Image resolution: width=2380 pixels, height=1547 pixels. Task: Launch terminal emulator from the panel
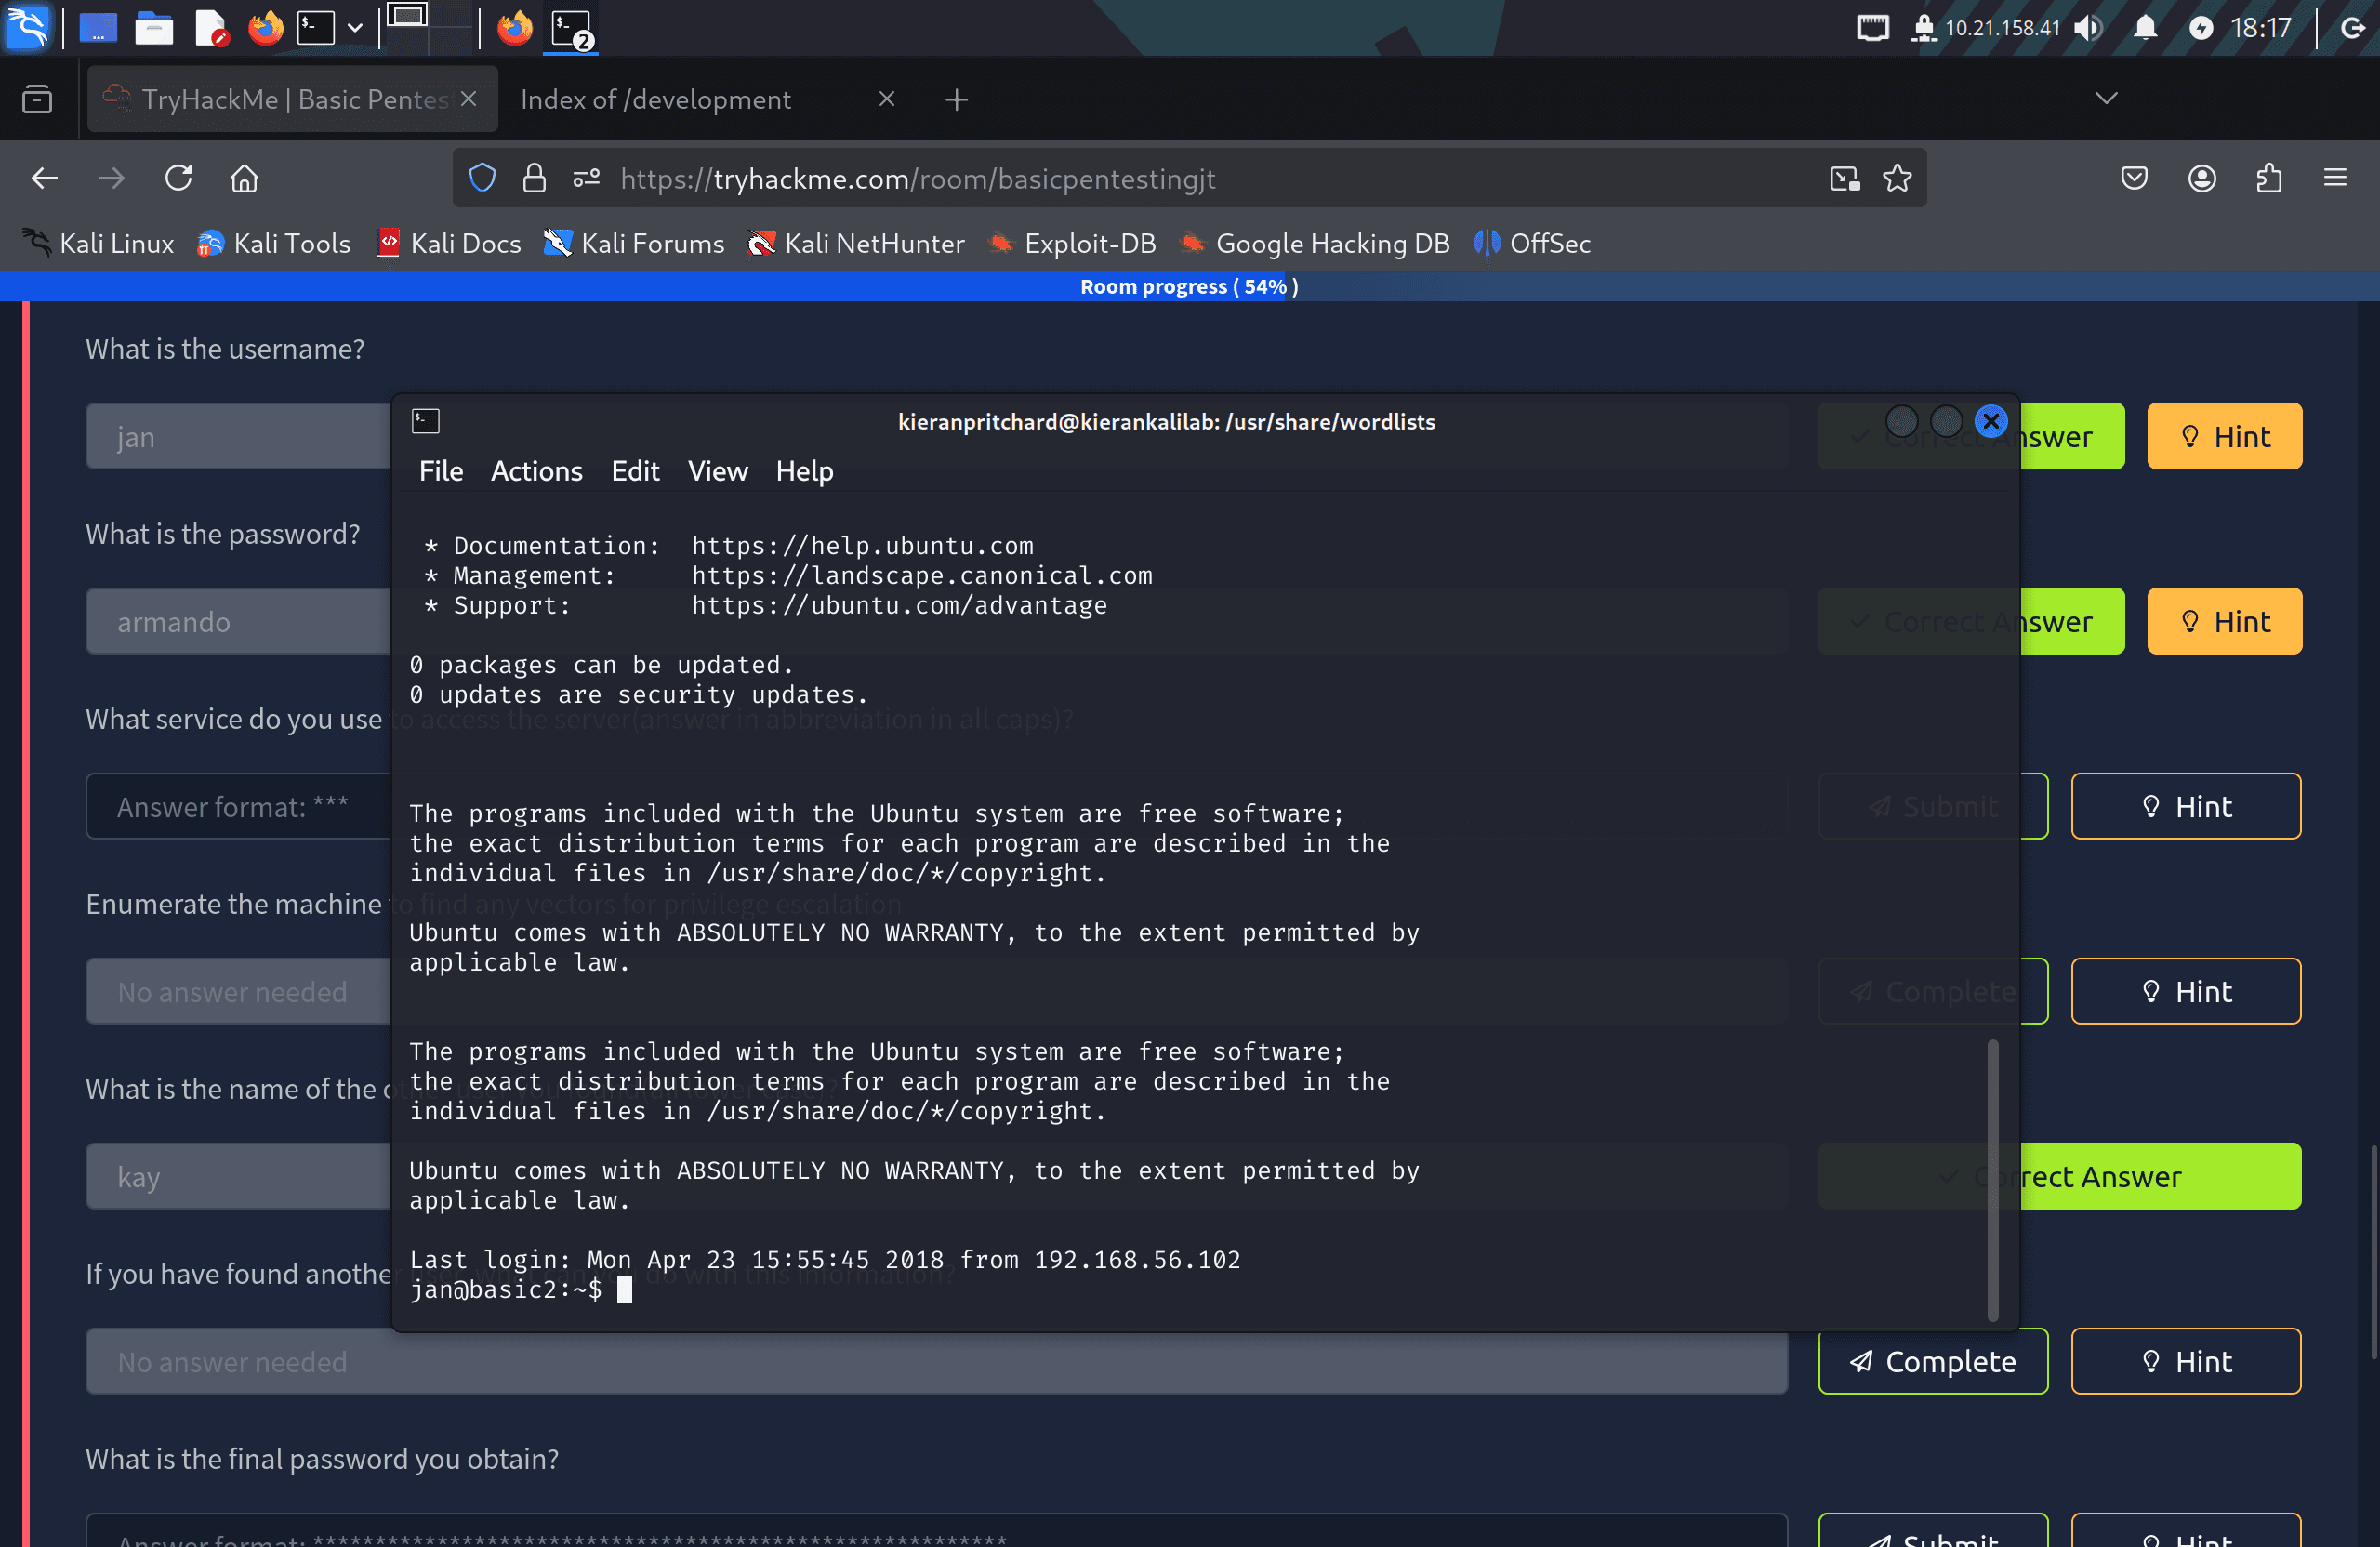point(316,28)
